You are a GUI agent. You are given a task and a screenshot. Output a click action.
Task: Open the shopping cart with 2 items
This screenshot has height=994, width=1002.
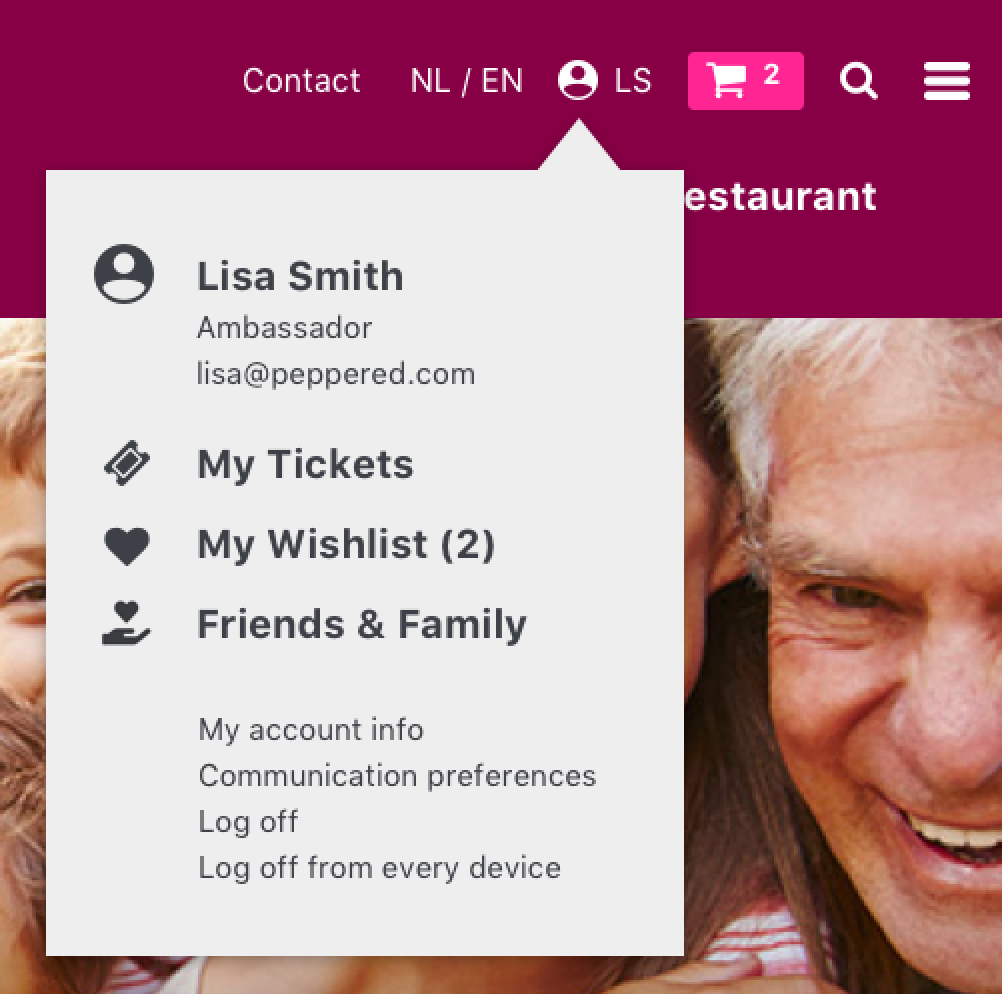745,81
